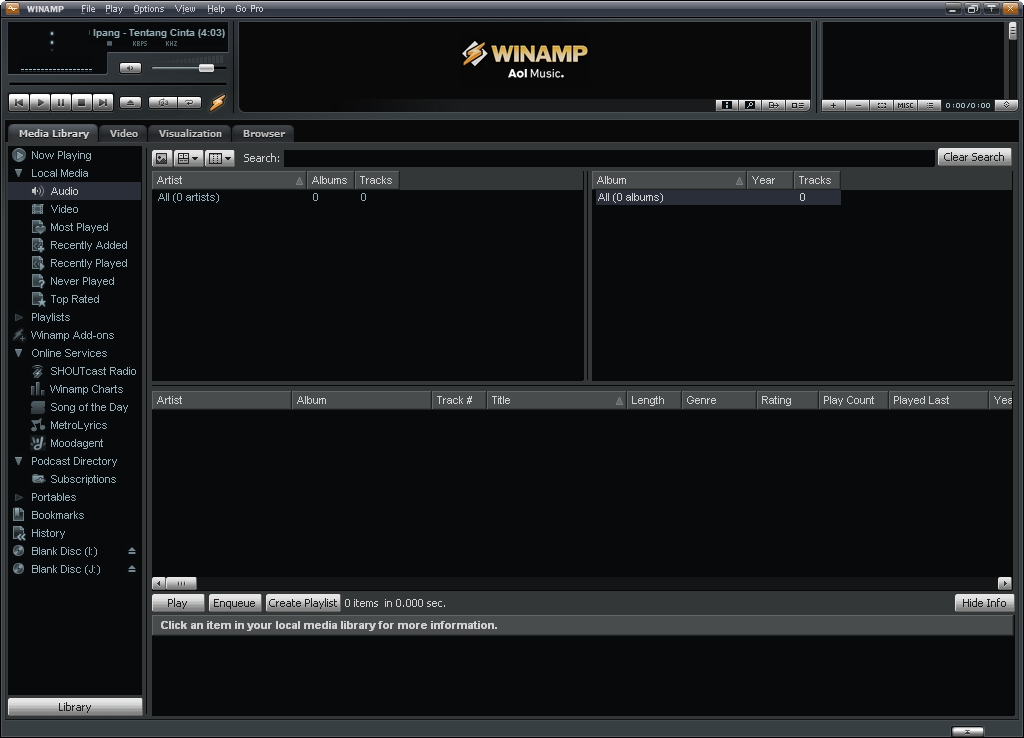Open the MetroLyrics service

(x=79, y=425)
